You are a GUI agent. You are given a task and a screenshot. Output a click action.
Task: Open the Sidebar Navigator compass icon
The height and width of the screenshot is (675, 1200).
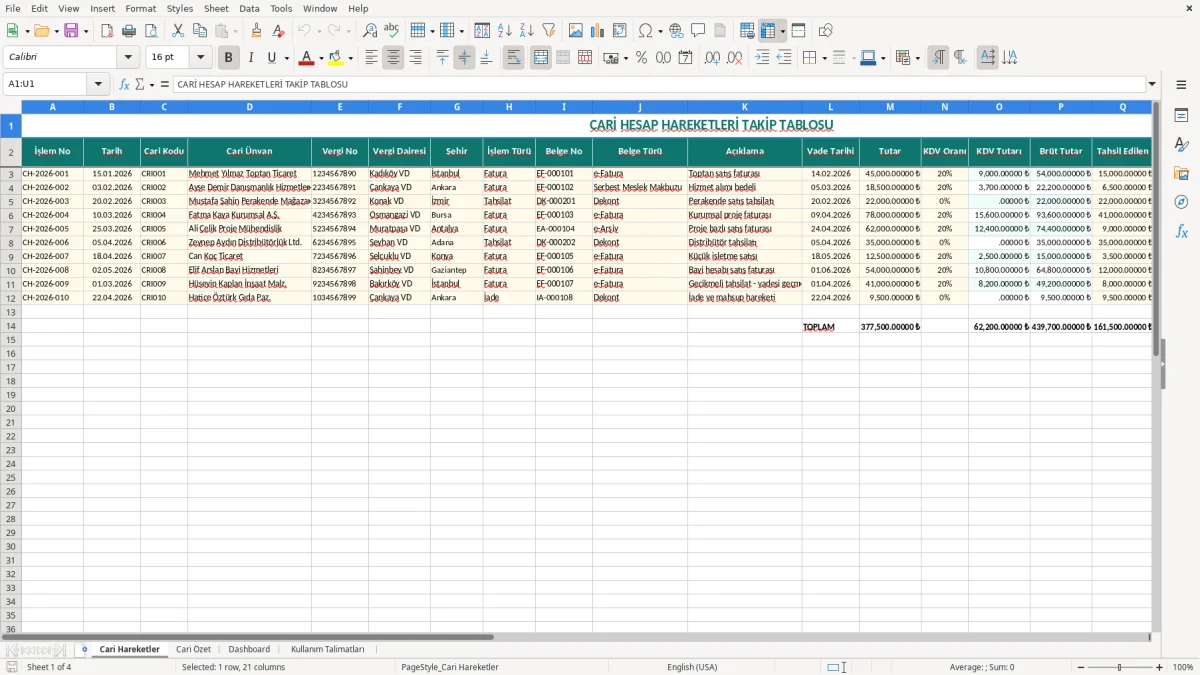(x=1181, y=202)
